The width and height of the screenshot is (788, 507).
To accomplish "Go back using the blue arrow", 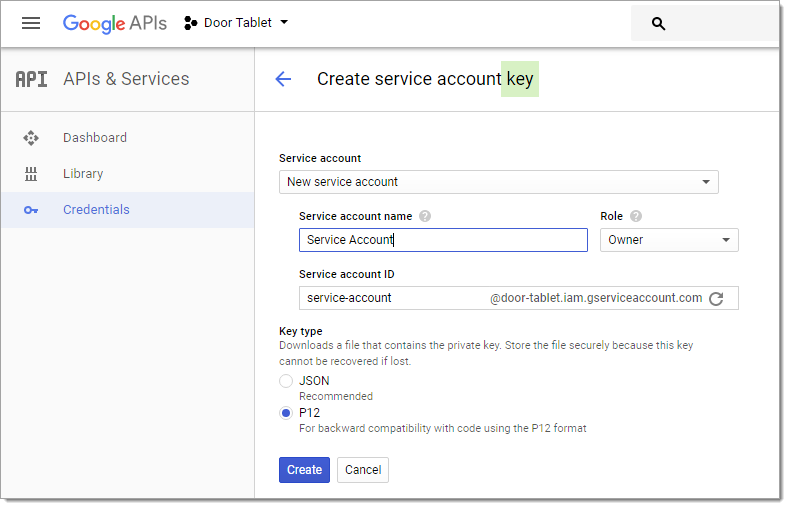I will [x=283, y=79].
